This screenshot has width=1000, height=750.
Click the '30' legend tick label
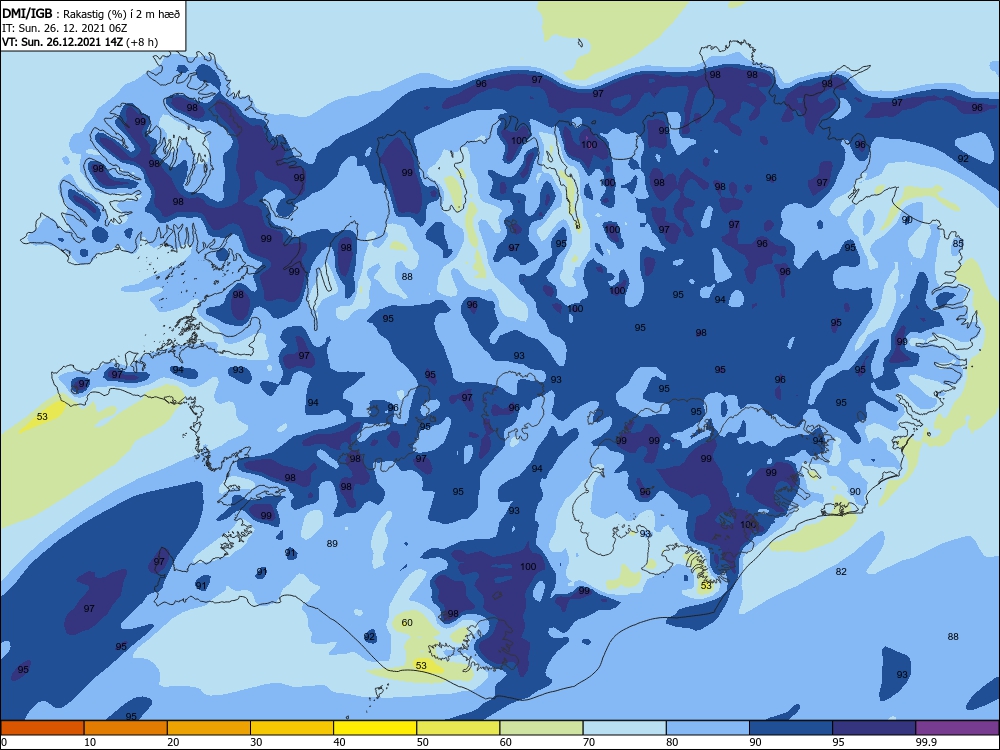click(x=256, y=742)
